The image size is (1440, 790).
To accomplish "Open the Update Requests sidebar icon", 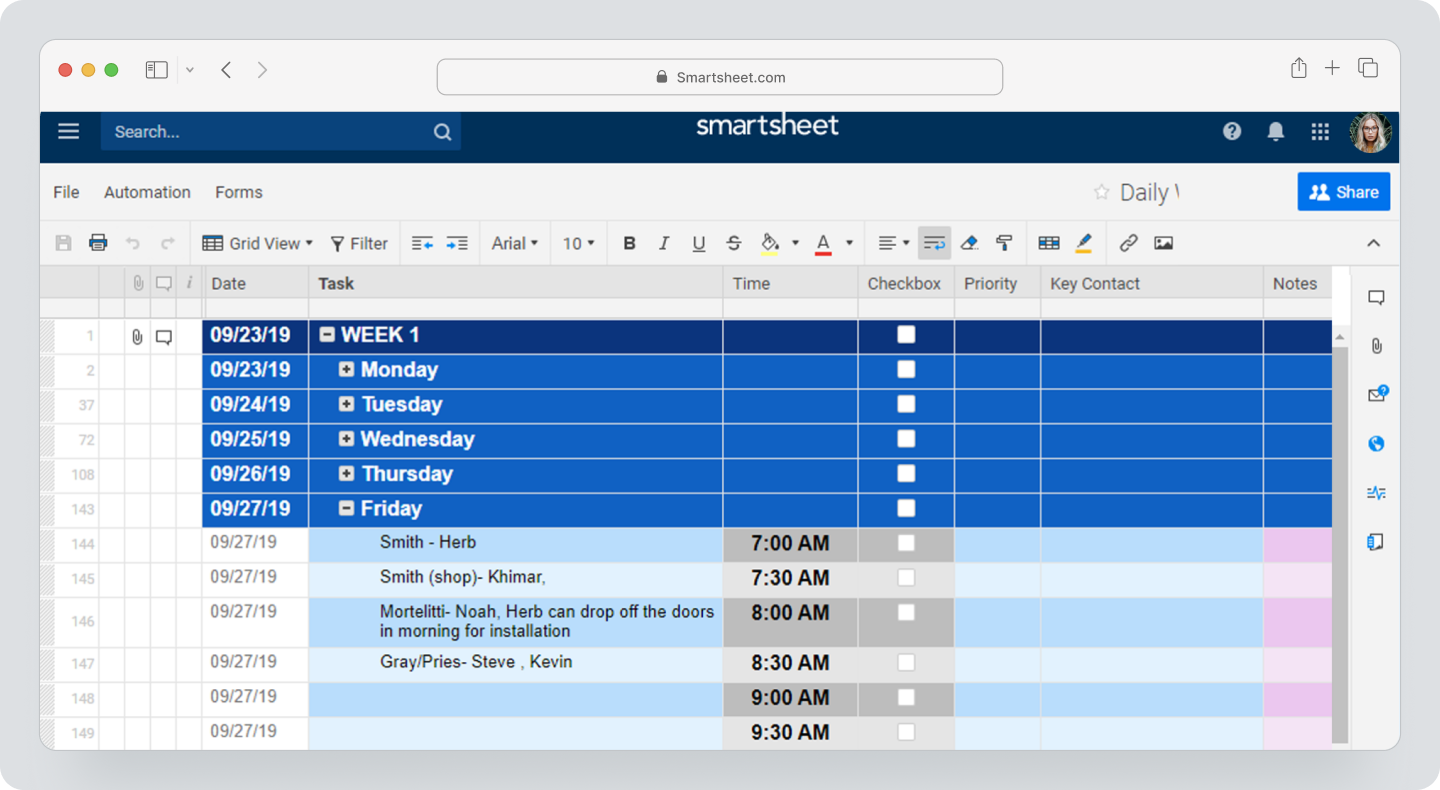I will (x=1376, y=394).
